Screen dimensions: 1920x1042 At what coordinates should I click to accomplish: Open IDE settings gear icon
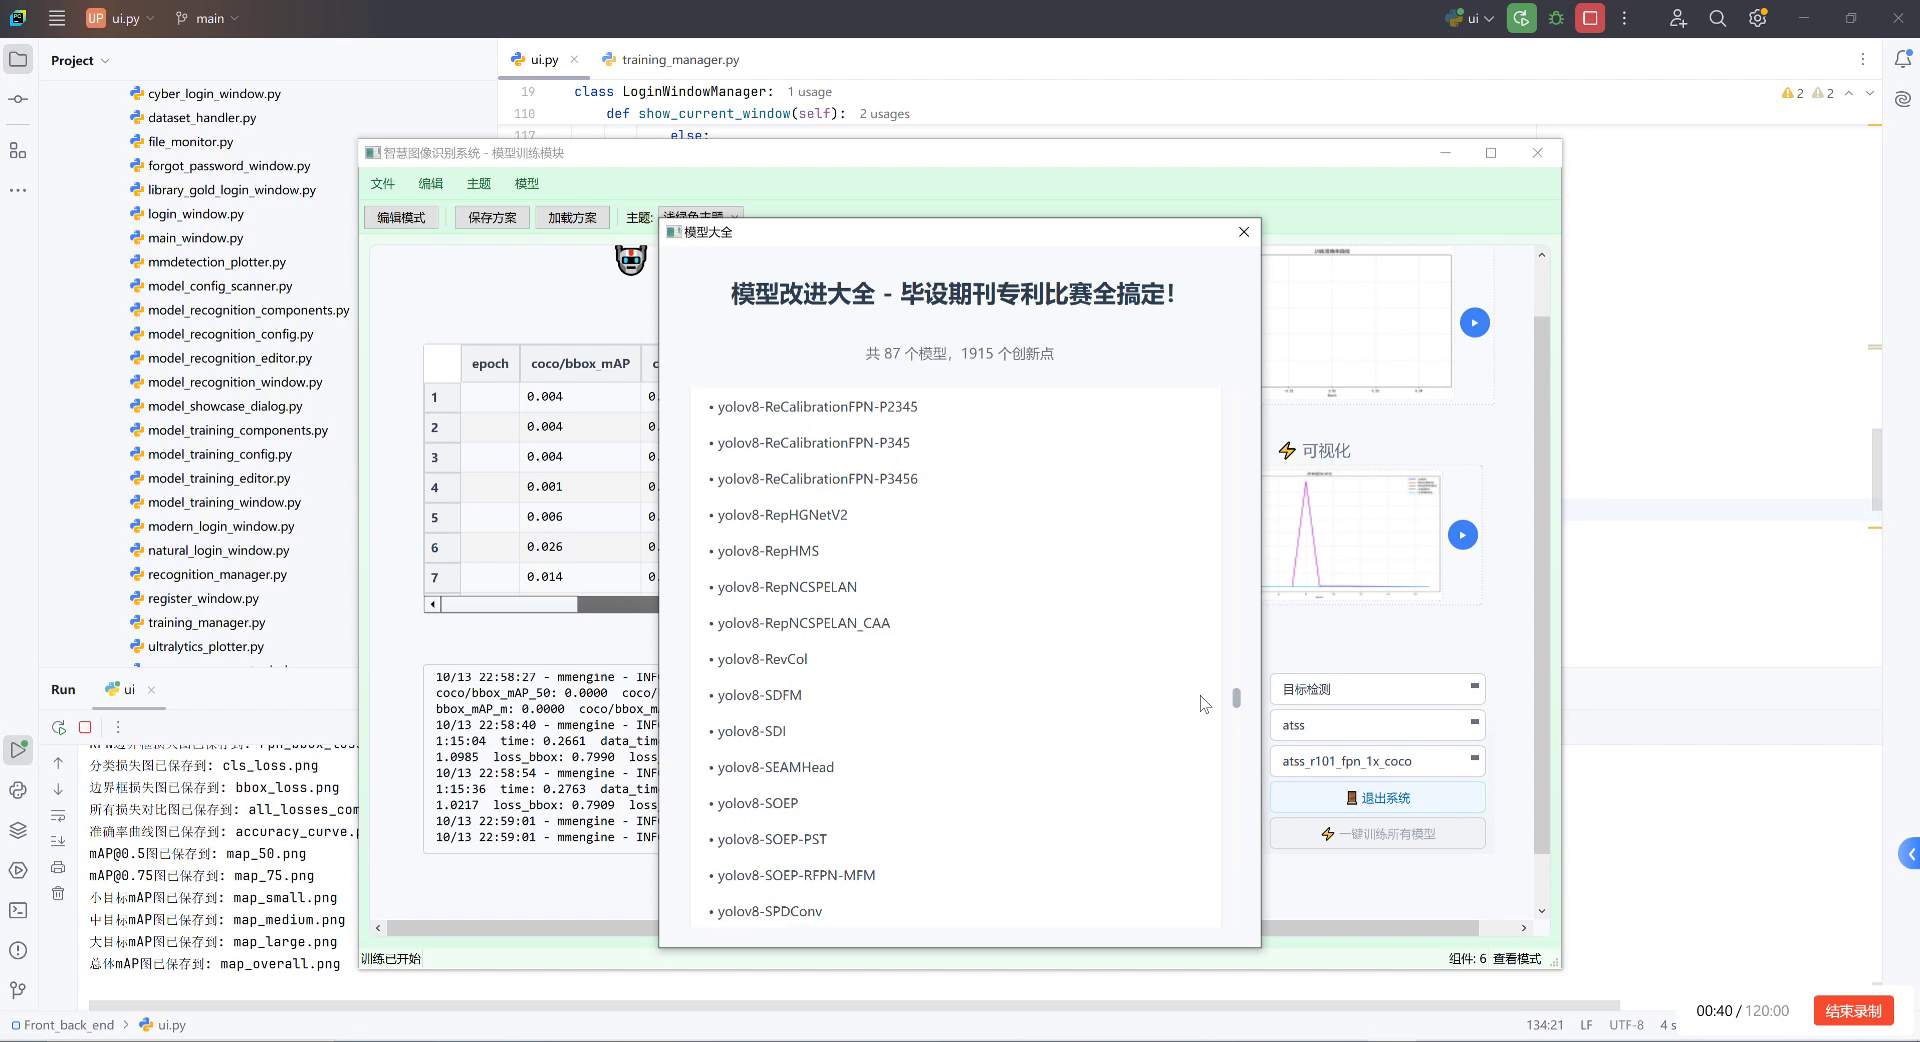coord(1758,18)
